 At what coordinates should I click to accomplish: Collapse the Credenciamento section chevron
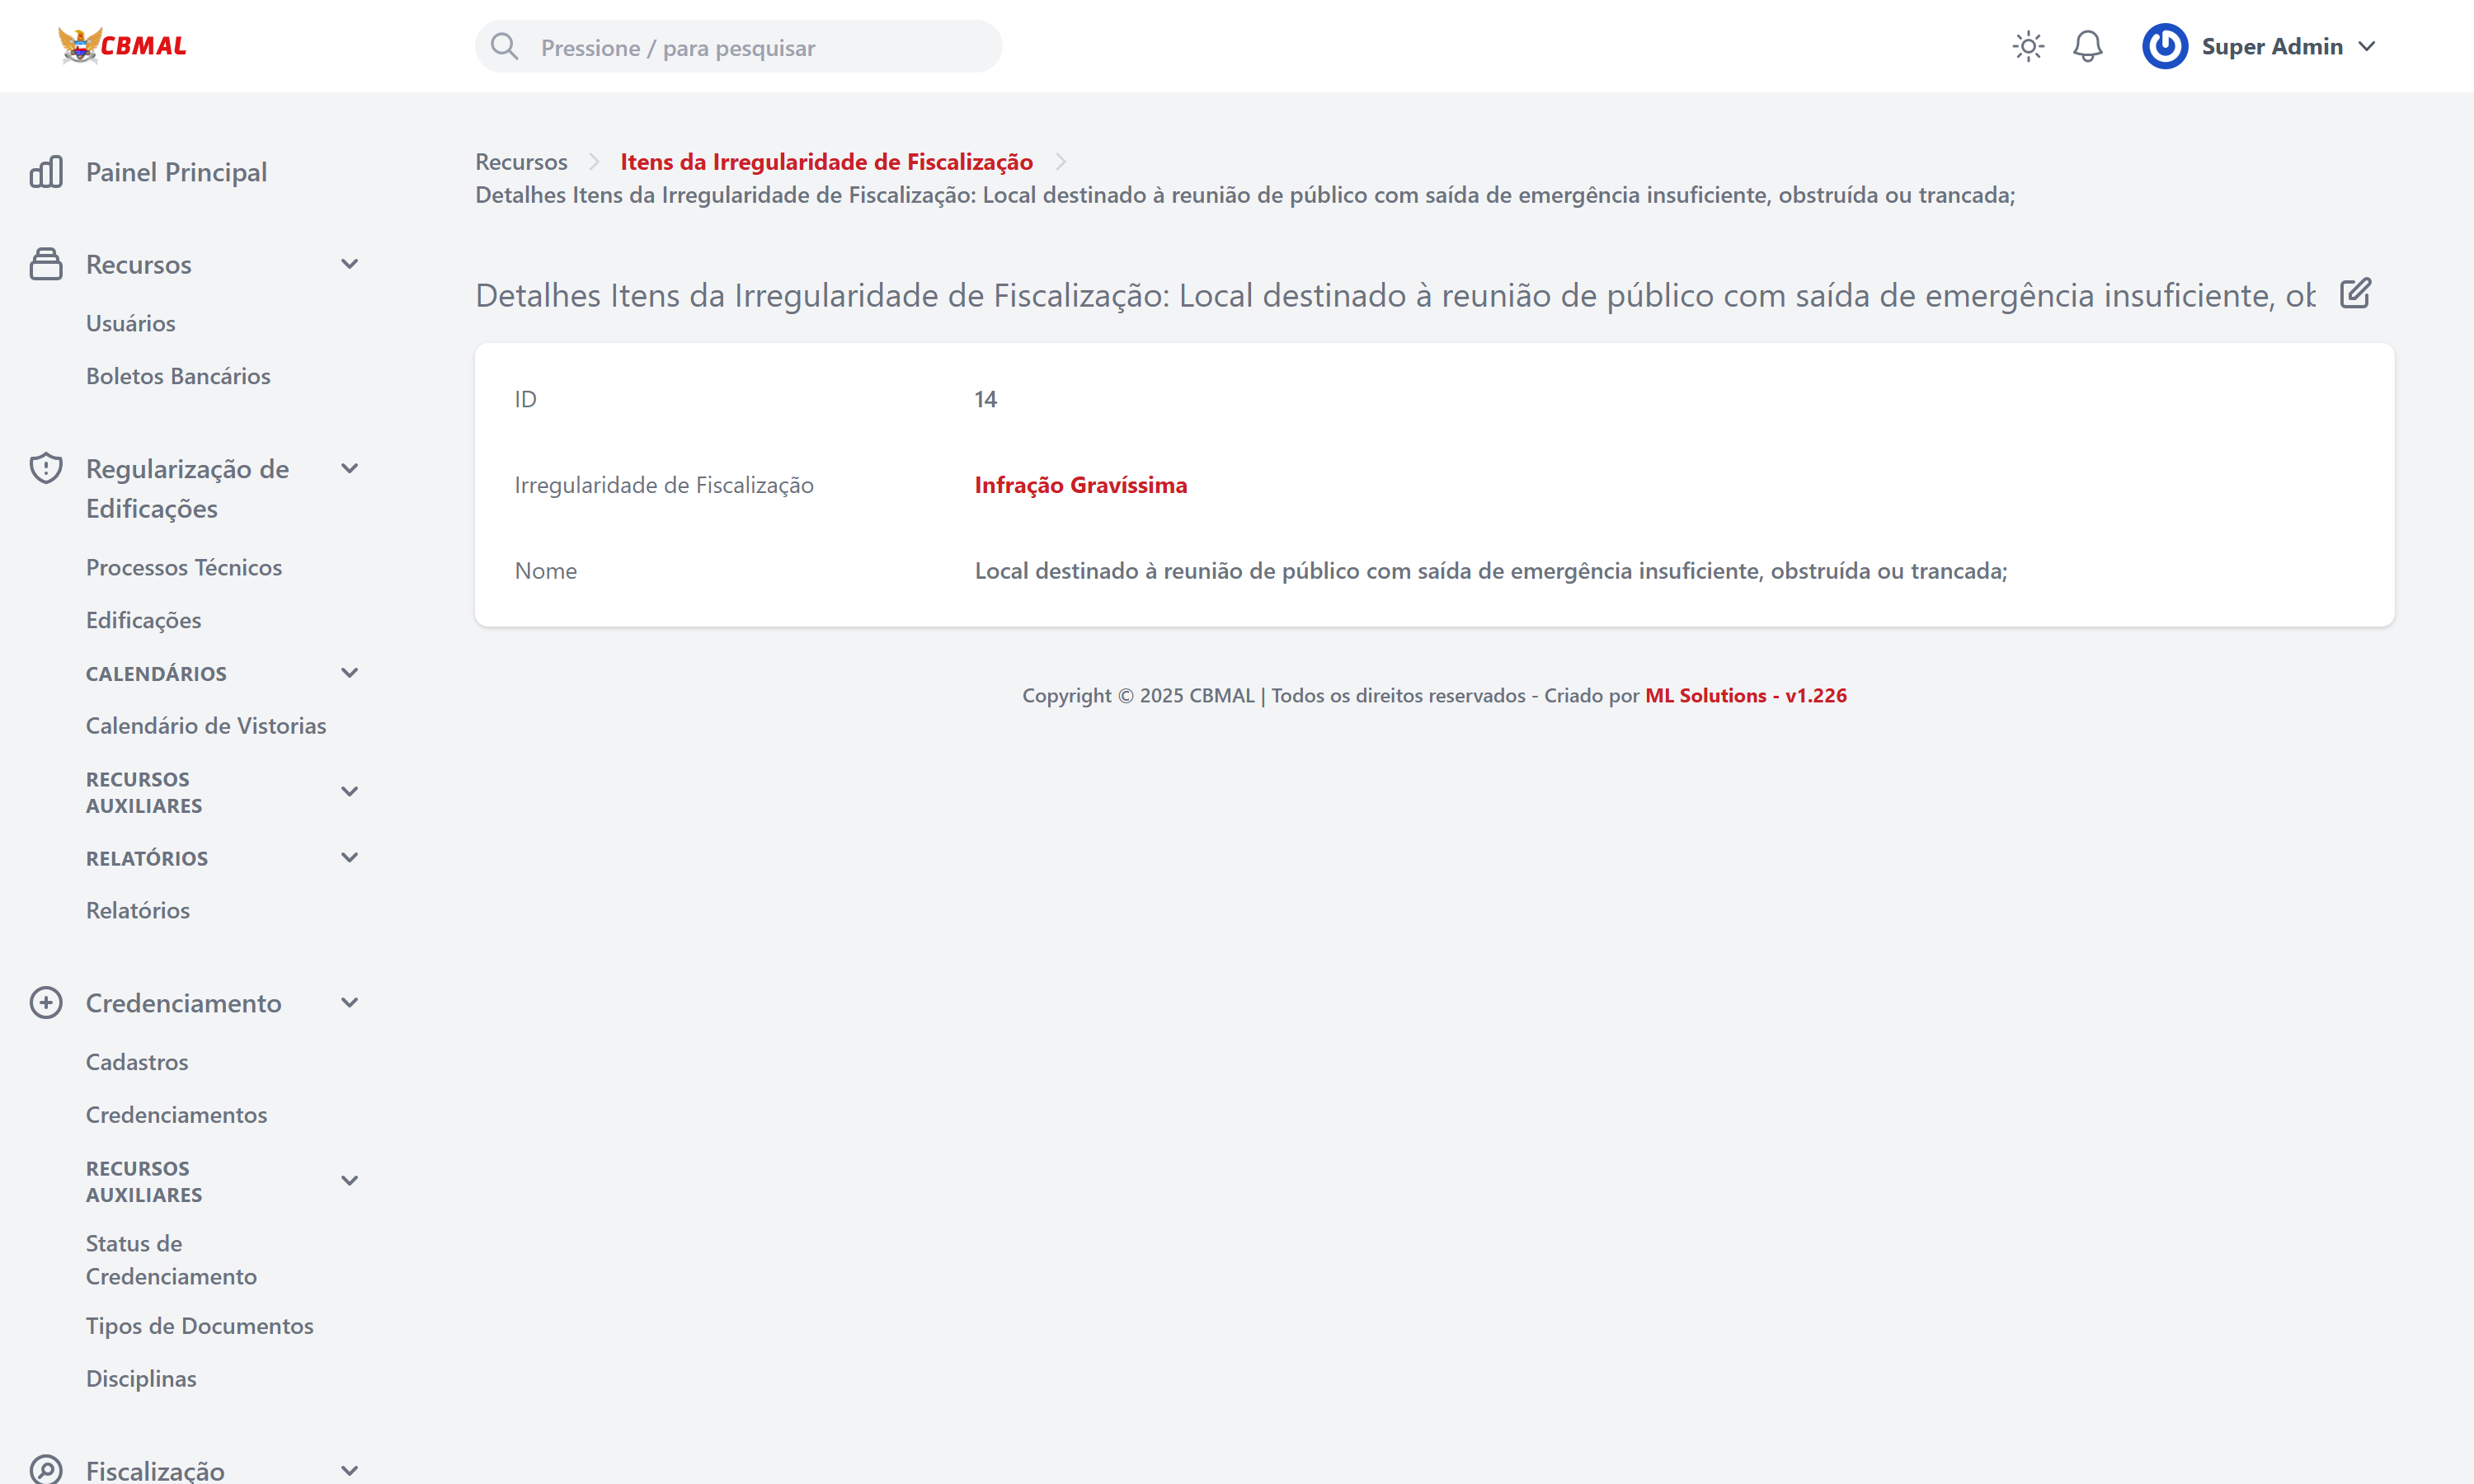(349, 1003)
